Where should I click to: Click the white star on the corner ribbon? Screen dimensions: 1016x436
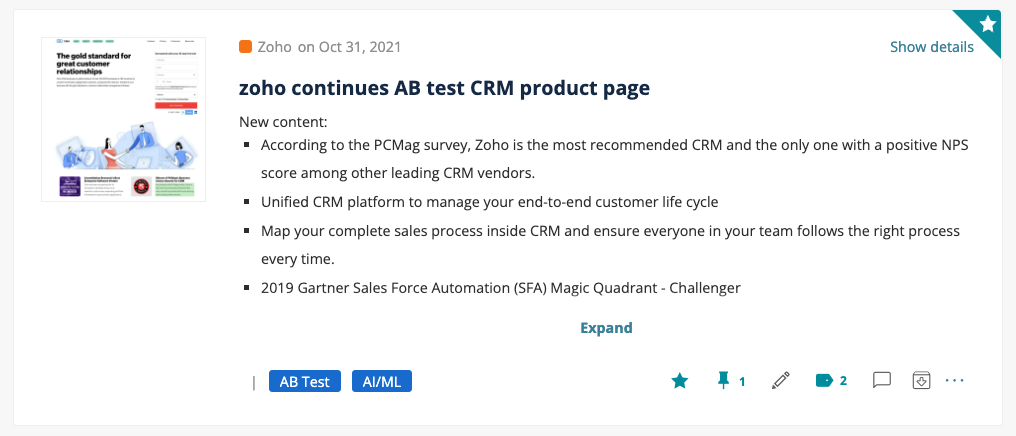[987, 25]
